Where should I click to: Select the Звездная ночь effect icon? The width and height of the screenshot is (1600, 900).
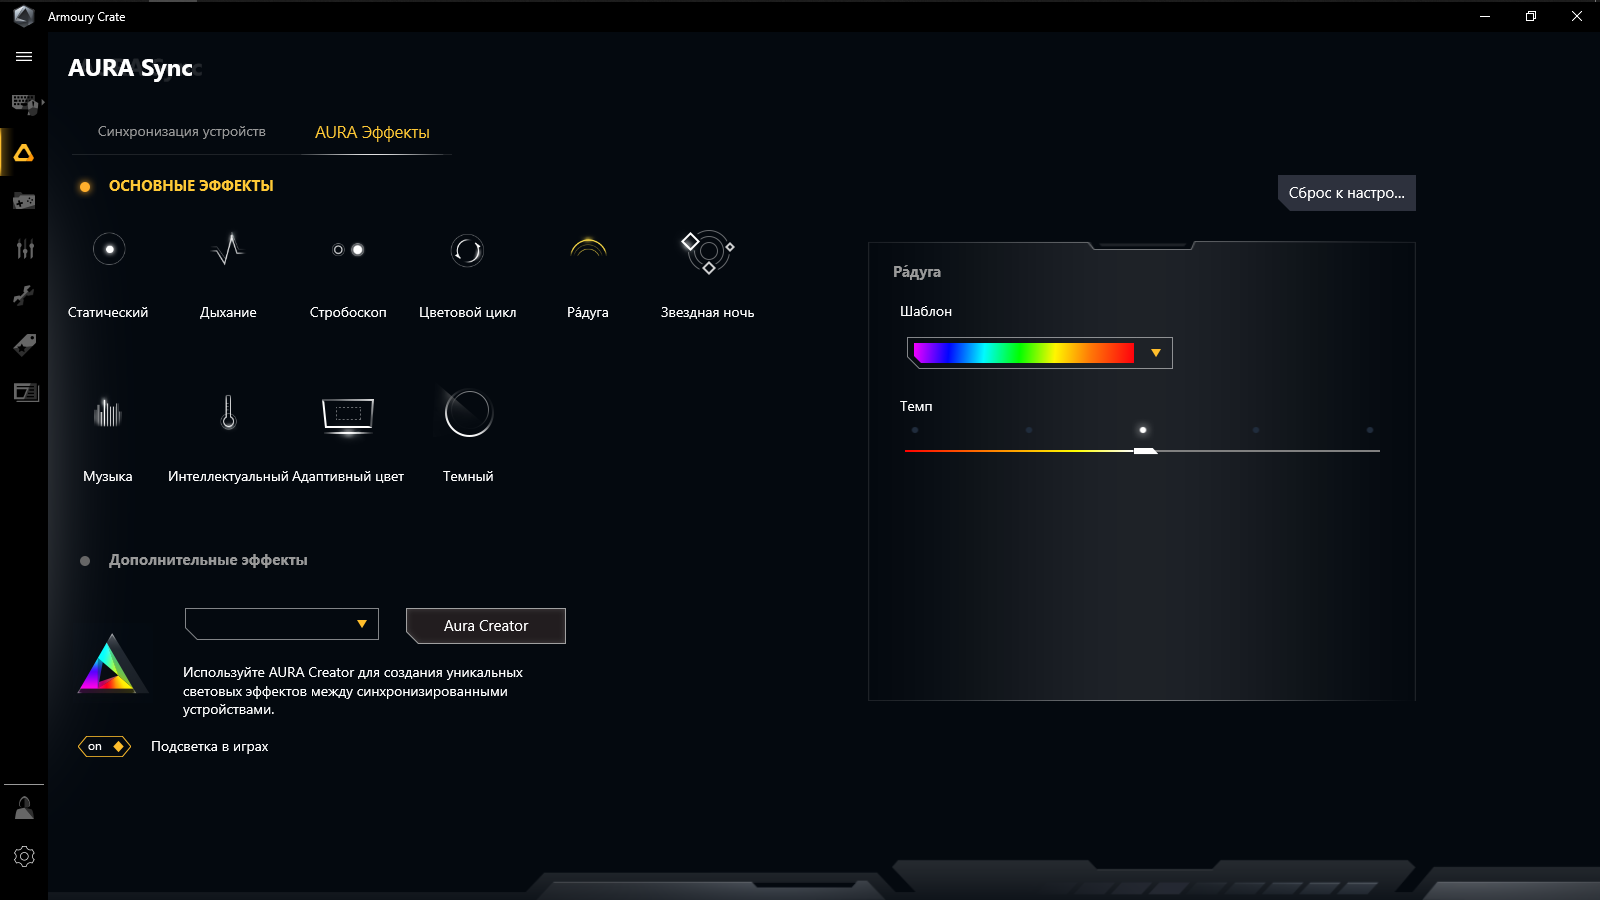click(x=708, y=252)
